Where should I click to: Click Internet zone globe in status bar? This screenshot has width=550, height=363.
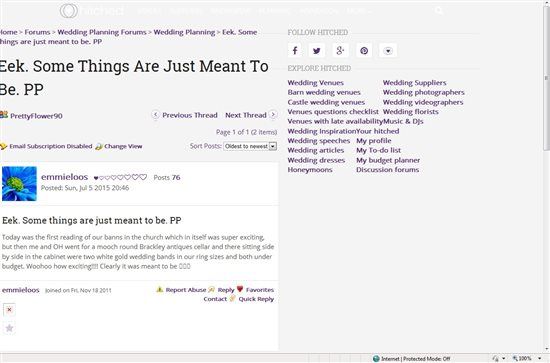coord(376,358)
